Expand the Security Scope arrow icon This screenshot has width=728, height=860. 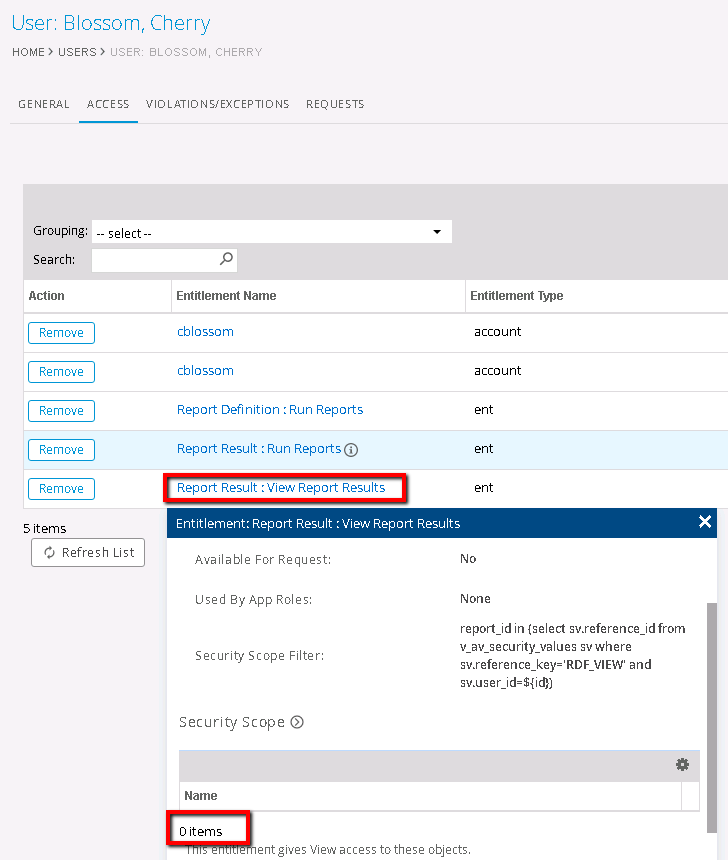297,722
